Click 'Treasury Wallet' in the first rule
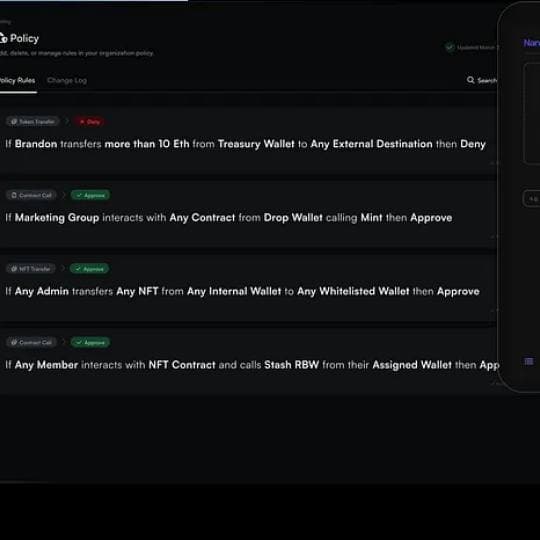The height and width of the screenshot is (540, 540). [x=256, y=144]
